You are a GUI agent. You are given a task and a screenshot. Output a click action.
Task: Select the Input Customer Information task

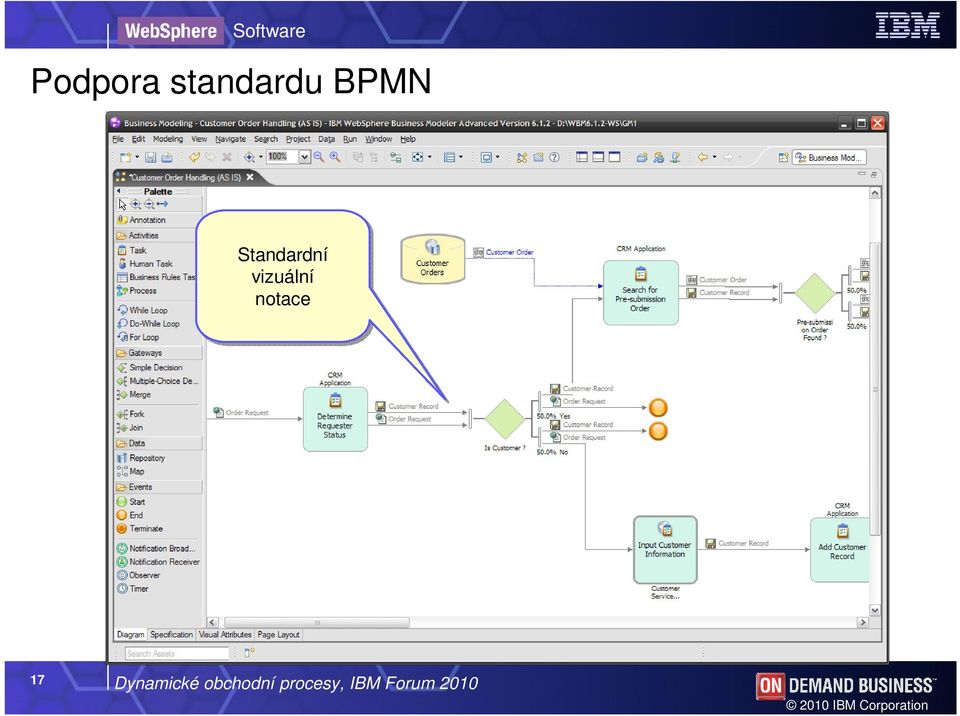[665, 549]
